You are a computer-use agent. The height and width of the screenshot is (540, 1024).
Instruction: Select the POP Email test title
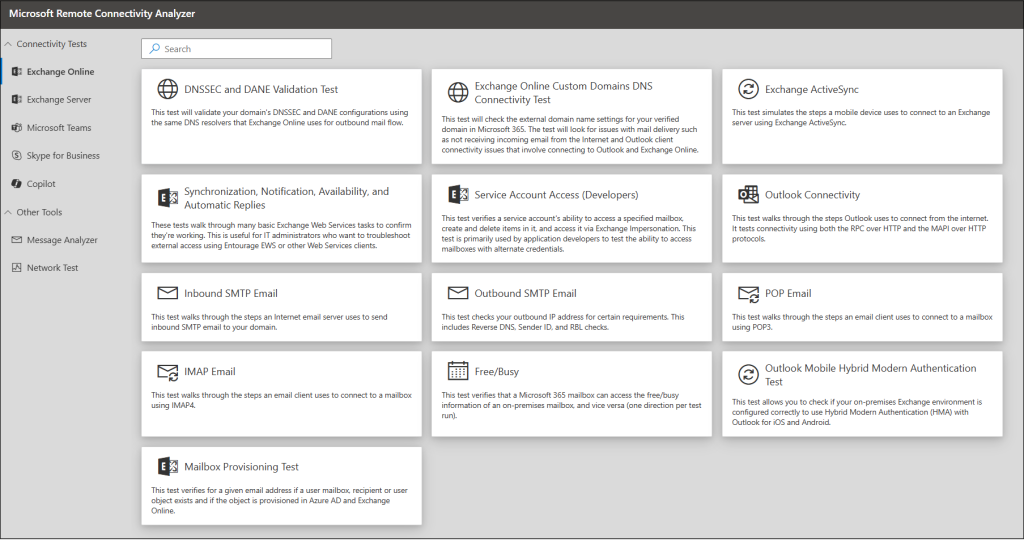coord(788,293)
